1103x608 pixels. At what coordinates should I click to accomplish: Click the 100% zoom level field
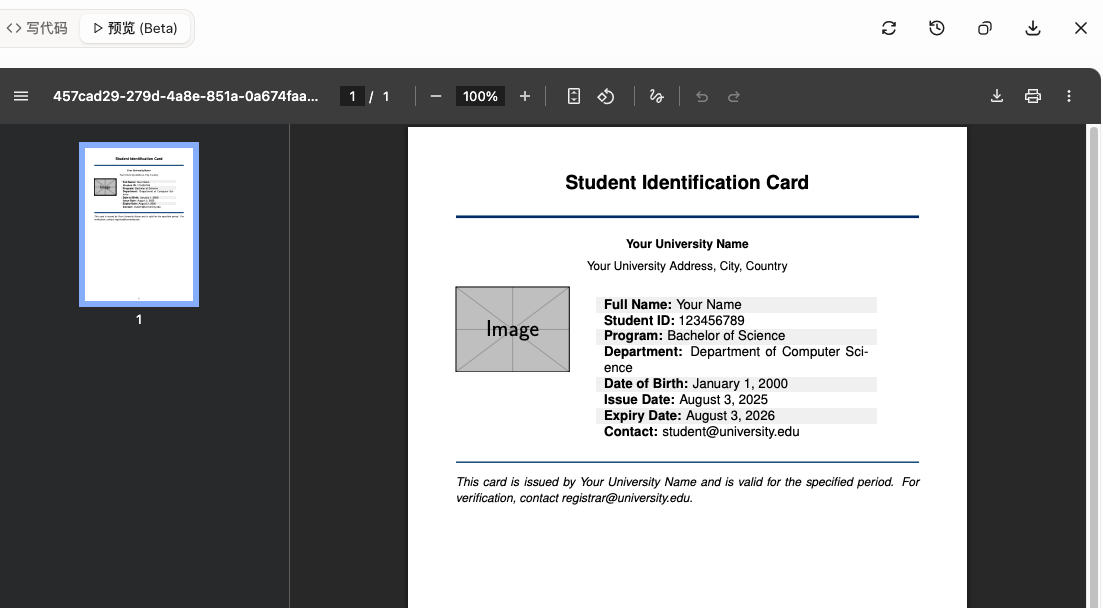point(480,96)
